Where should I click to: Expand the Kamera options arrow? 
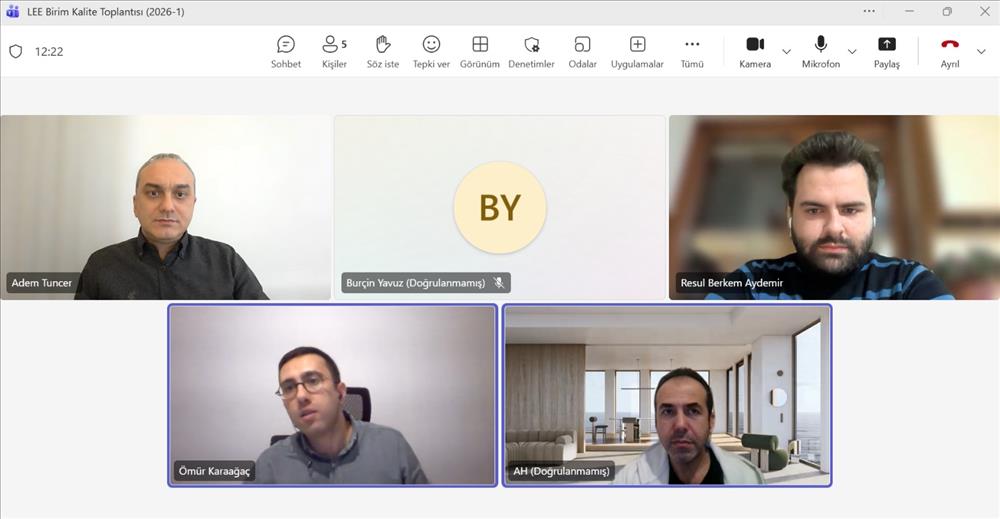tap(786, 52)
